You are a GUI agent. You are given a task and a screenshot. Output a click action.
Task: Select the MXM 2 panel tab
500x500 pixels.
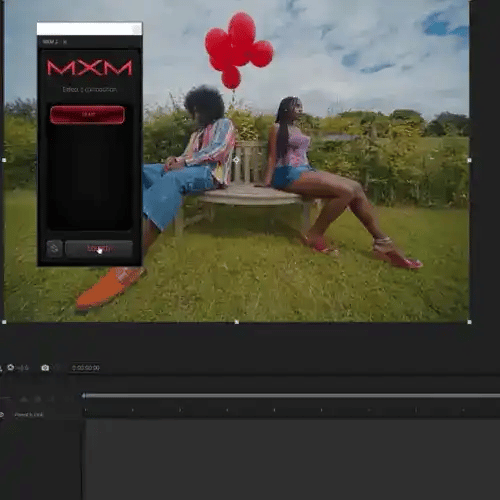(50, 42)
